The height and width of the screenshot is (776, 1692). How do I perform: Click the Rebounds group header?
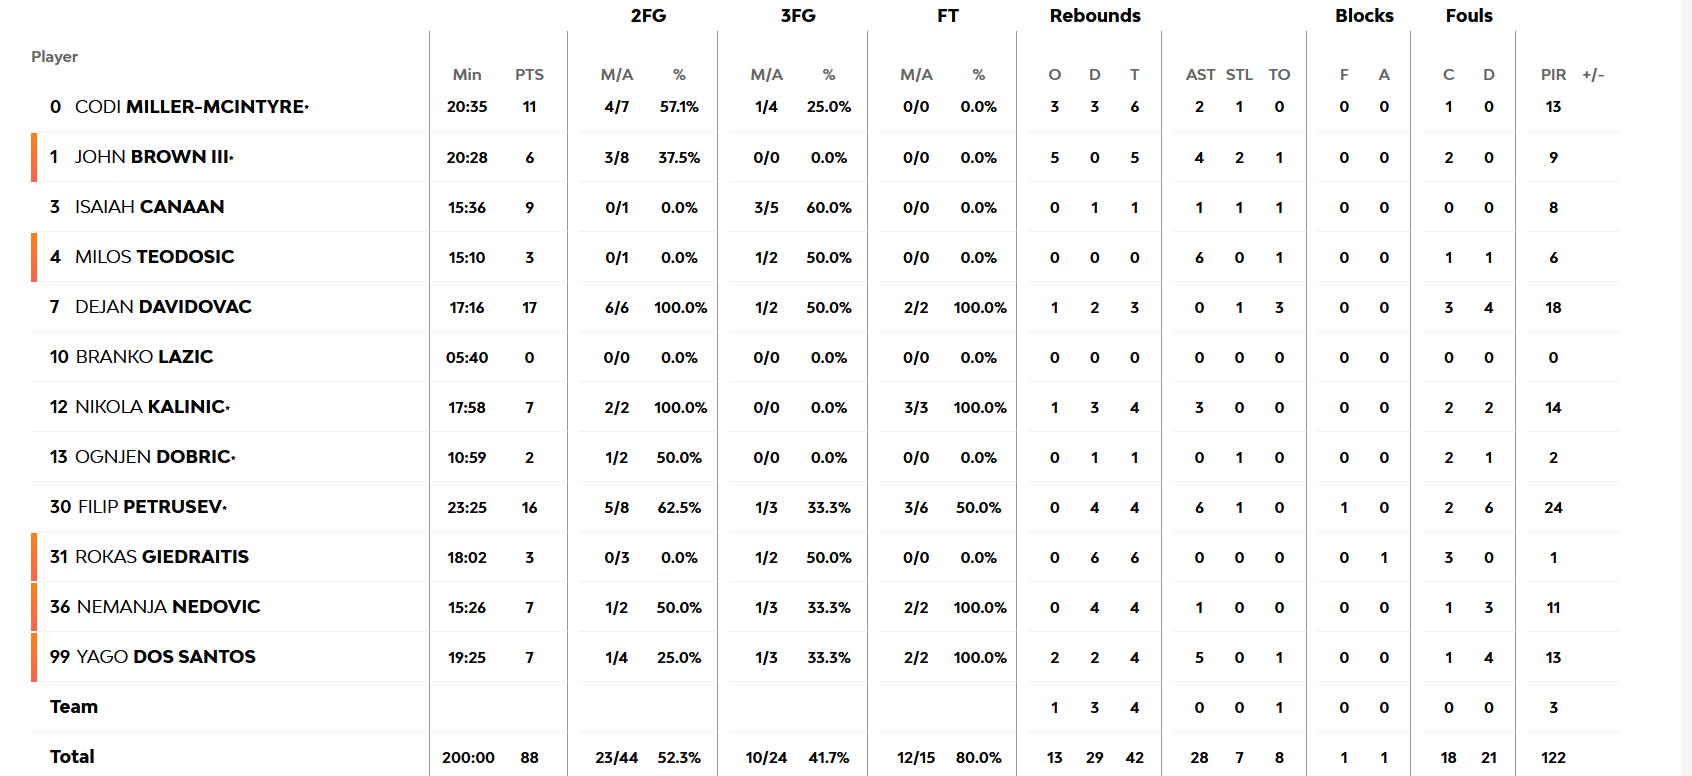pos(1095,16)
